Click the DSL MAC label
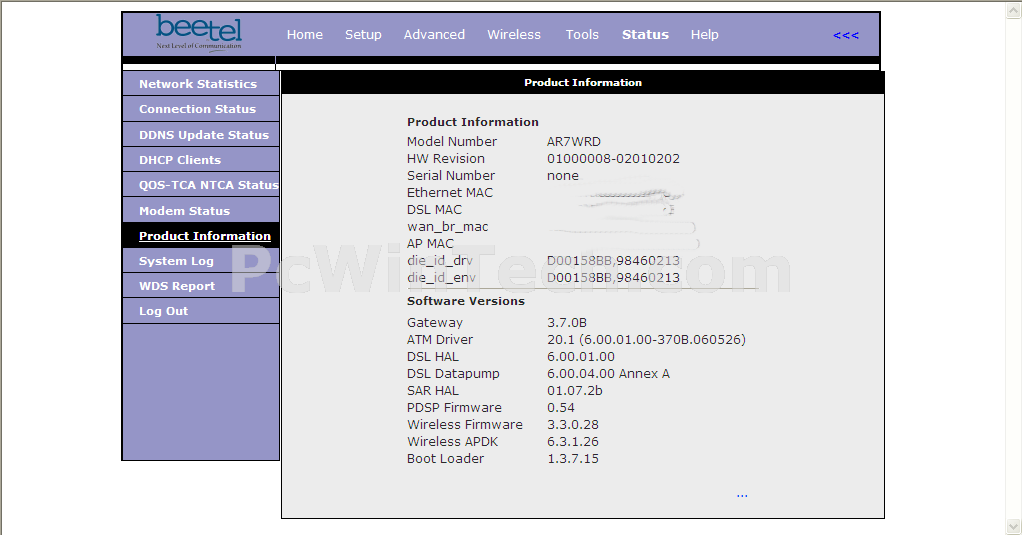The image size is (1022, 535). (434, 210)
